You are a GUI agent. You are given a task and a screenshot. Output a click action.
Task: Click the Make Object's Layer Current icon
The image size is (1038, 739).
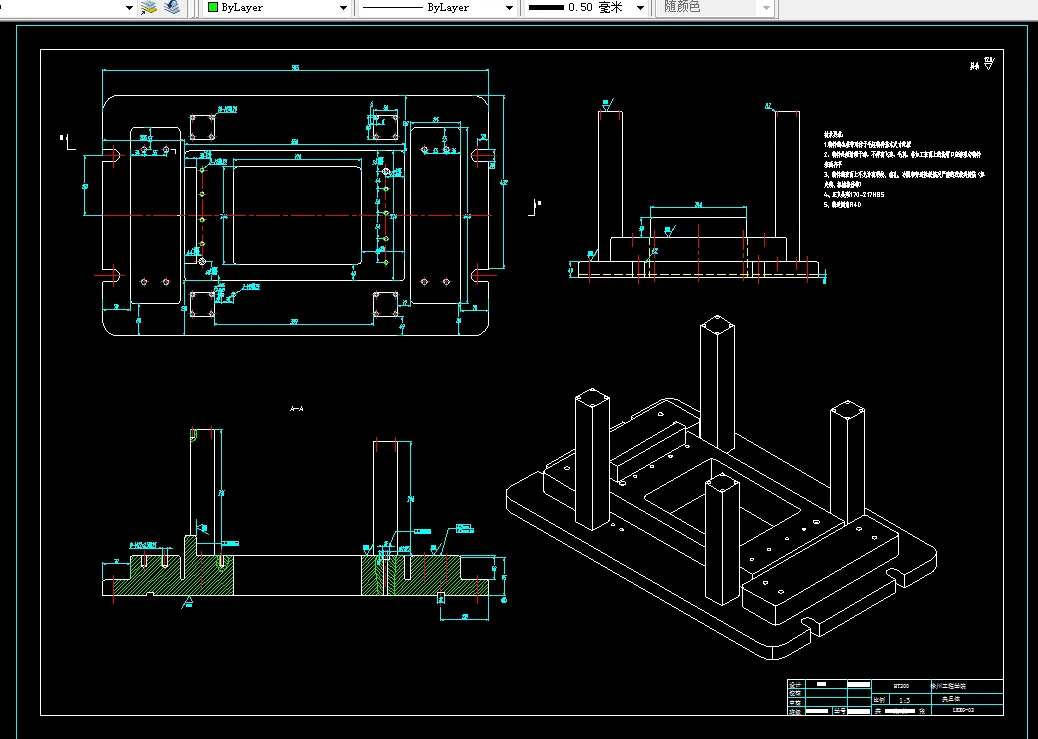pos(149,8)
